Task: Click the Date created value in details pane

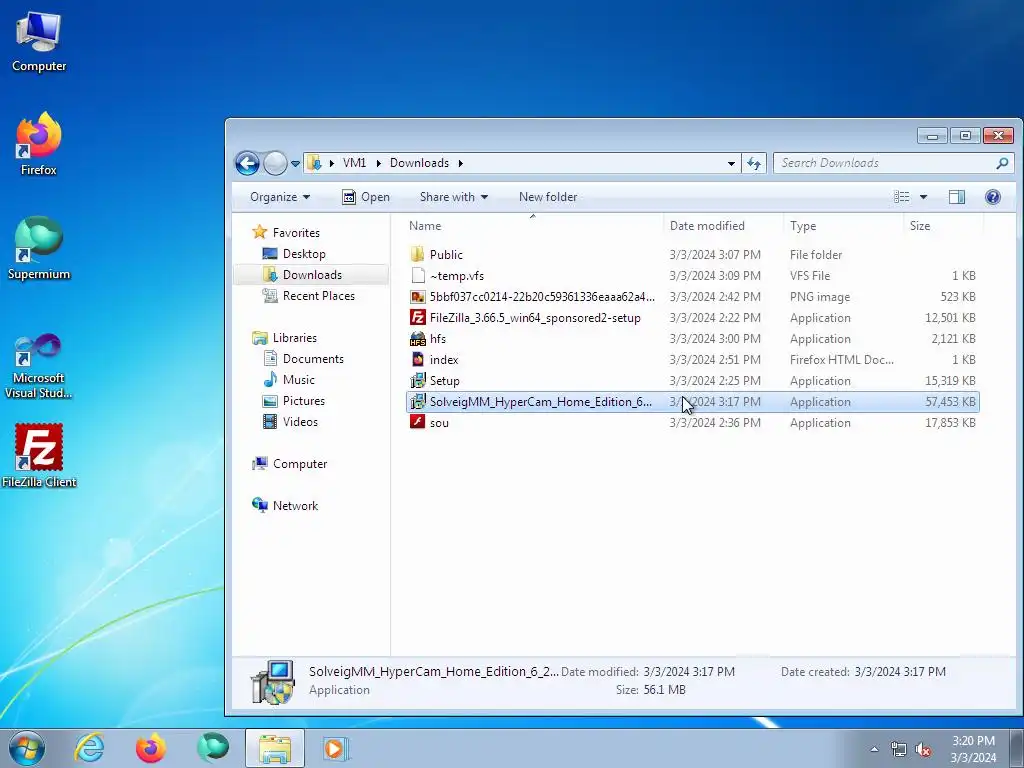Action: 900,671
